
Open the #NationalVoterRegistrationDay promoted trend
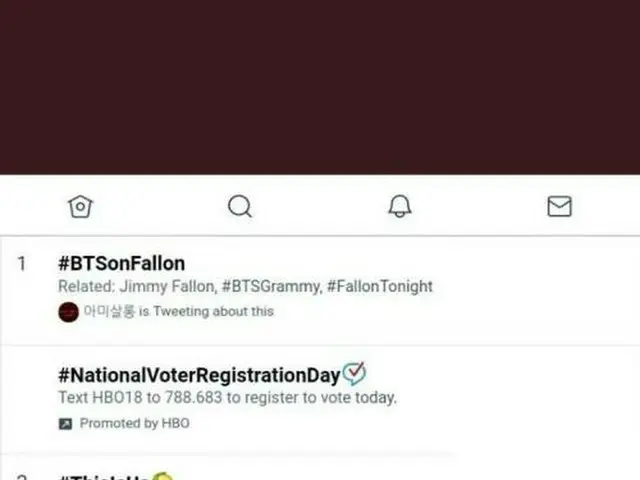click(x=199, y=376)
